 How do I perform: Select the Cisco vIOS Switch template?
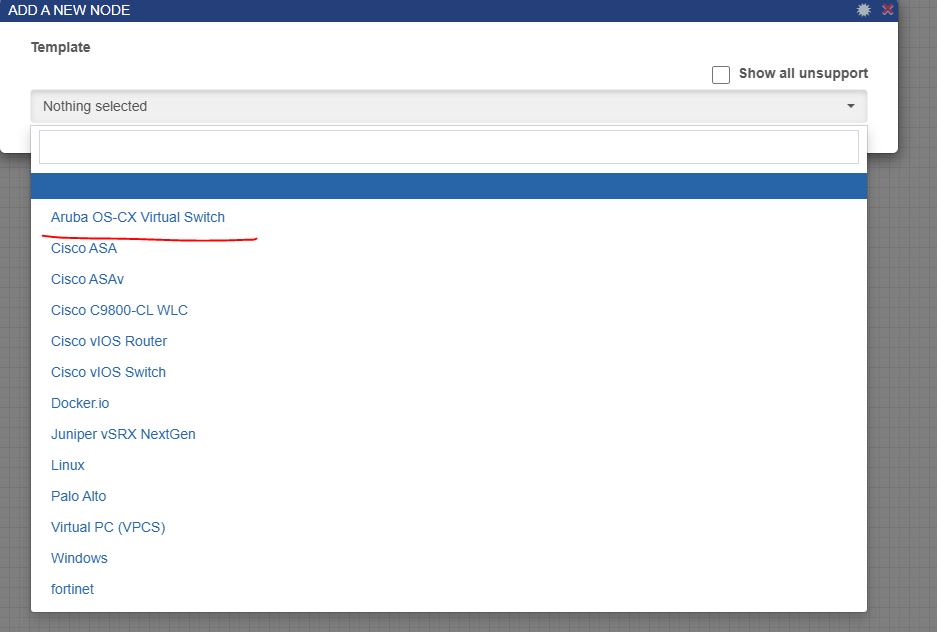coord(108,372)
